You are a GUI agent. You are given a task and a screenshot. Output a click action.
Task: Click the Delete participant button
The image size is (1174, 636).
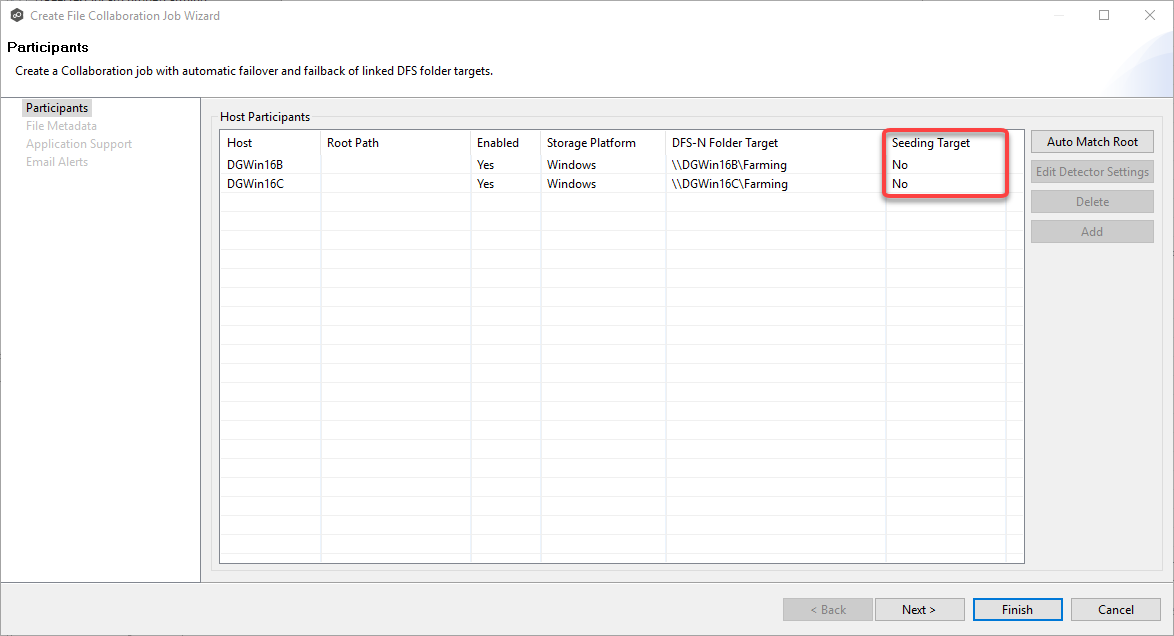pos(1091,201)
